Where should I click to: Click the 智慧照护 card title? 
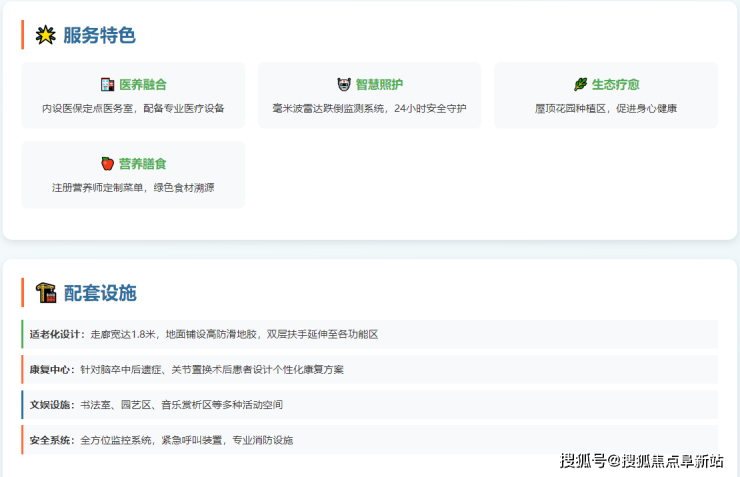tap(379, 85)
